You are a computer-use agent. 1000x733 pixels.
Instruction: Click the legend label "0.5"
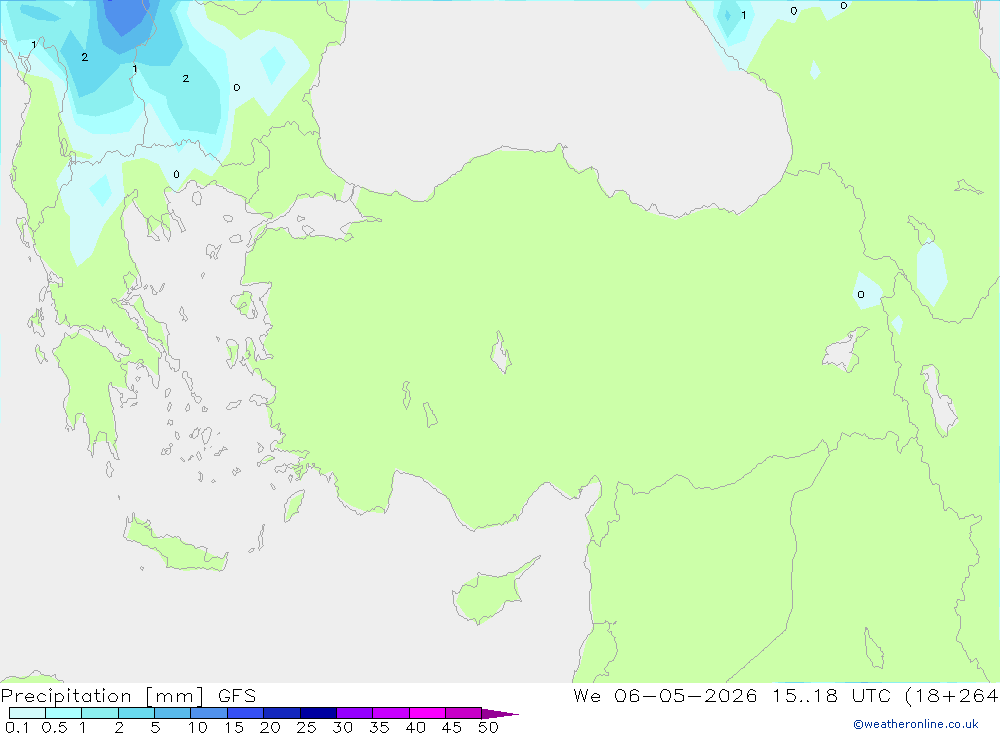[x=54, y=727]
